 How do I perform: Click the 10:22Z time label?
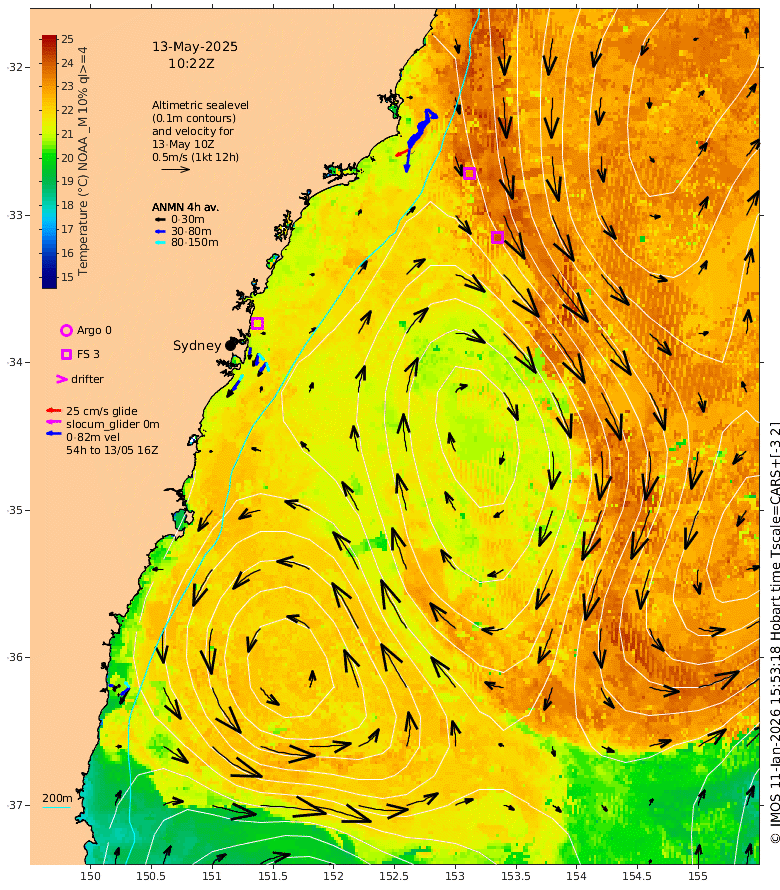point(191,64)
